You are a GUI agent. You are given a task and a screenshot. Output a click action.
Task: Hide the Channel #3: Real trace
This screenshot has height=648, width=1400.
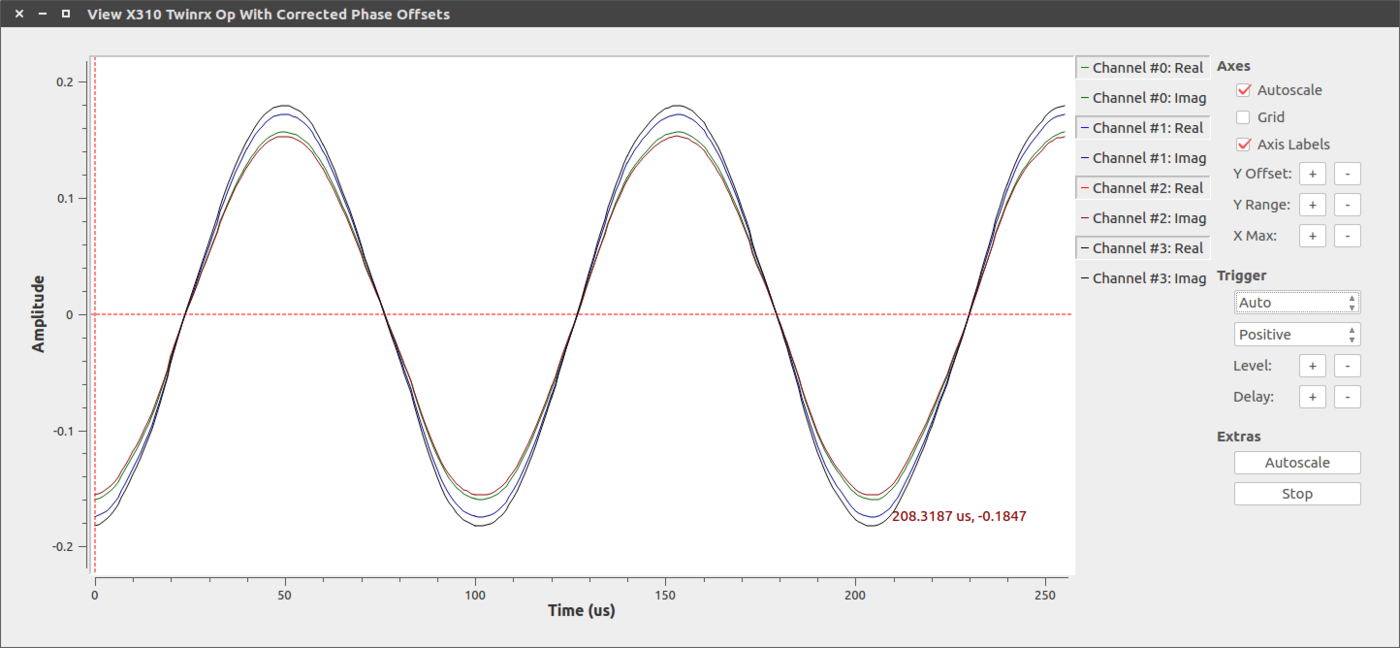click(1142, 247)
